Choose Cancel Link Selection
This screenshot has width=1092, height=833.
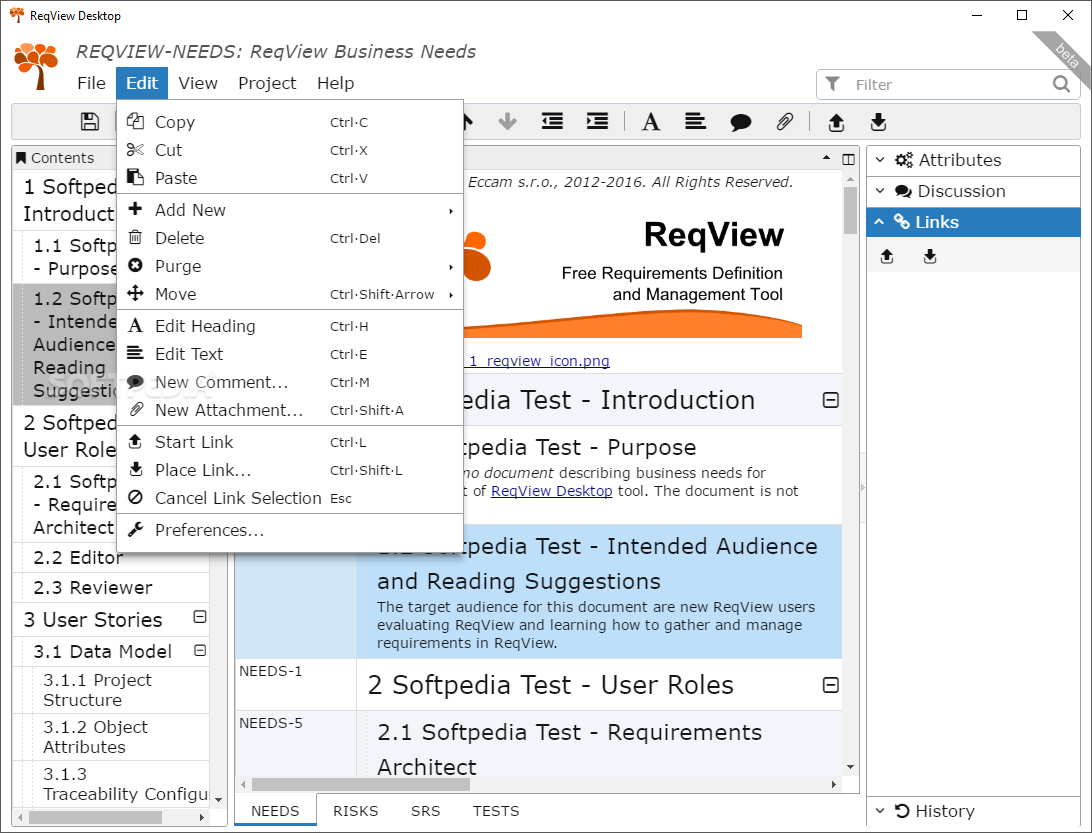point(290,498)
